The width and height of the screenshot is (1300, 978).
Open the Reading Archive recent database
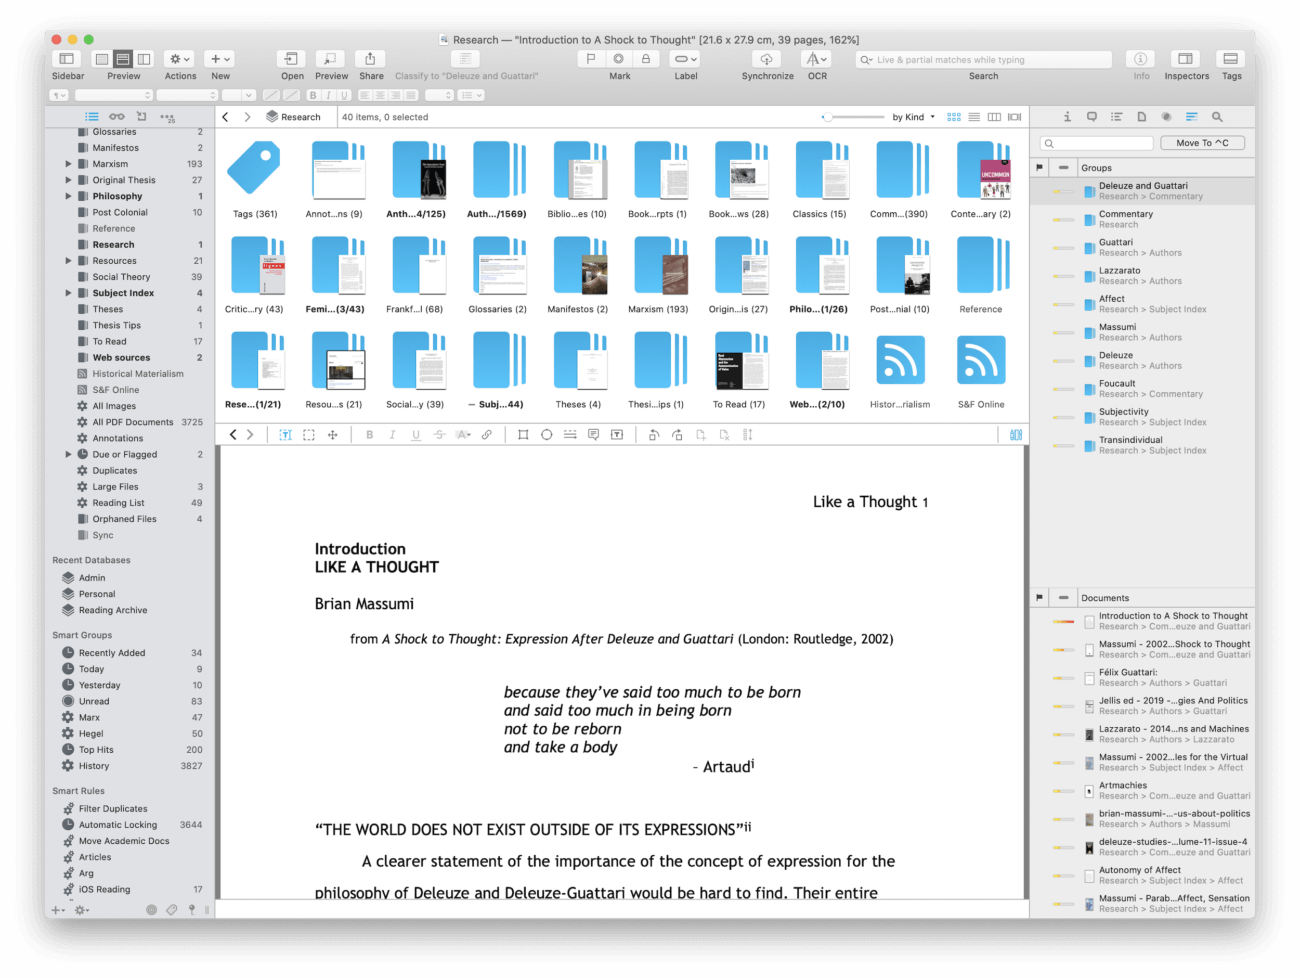pos(112,610)
